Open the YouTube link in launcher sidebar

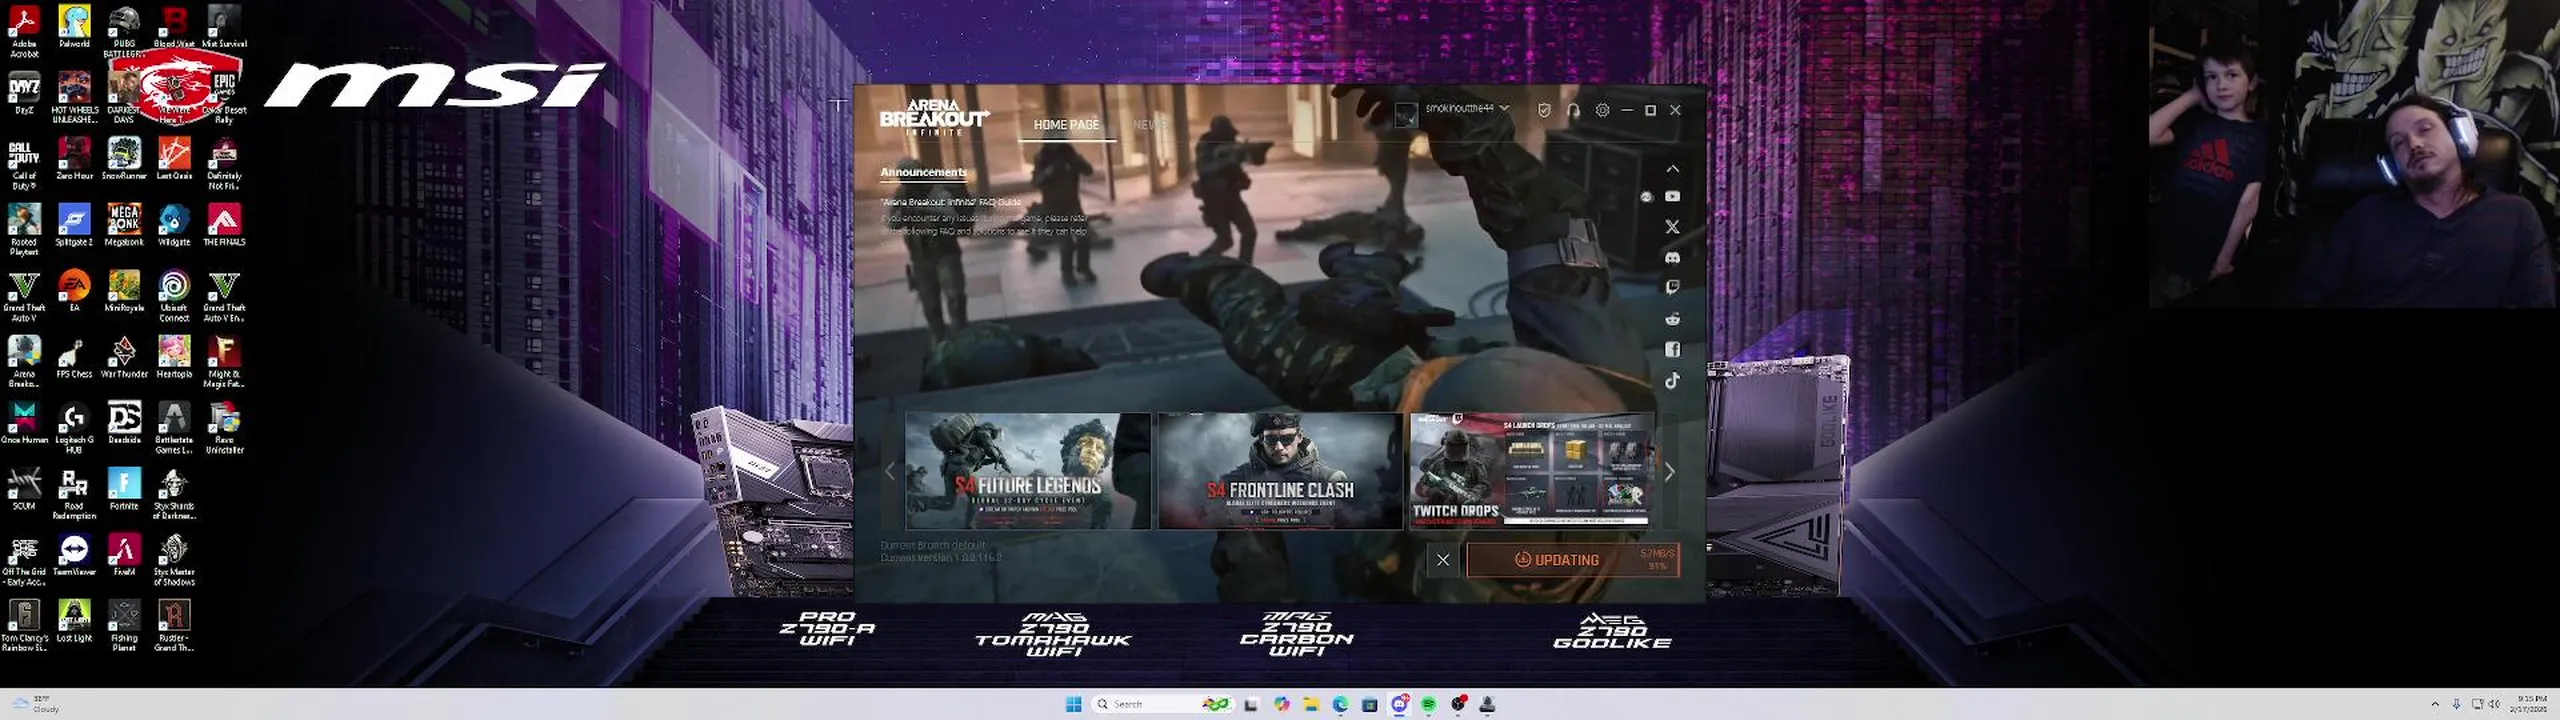(x=1672, y=197)
